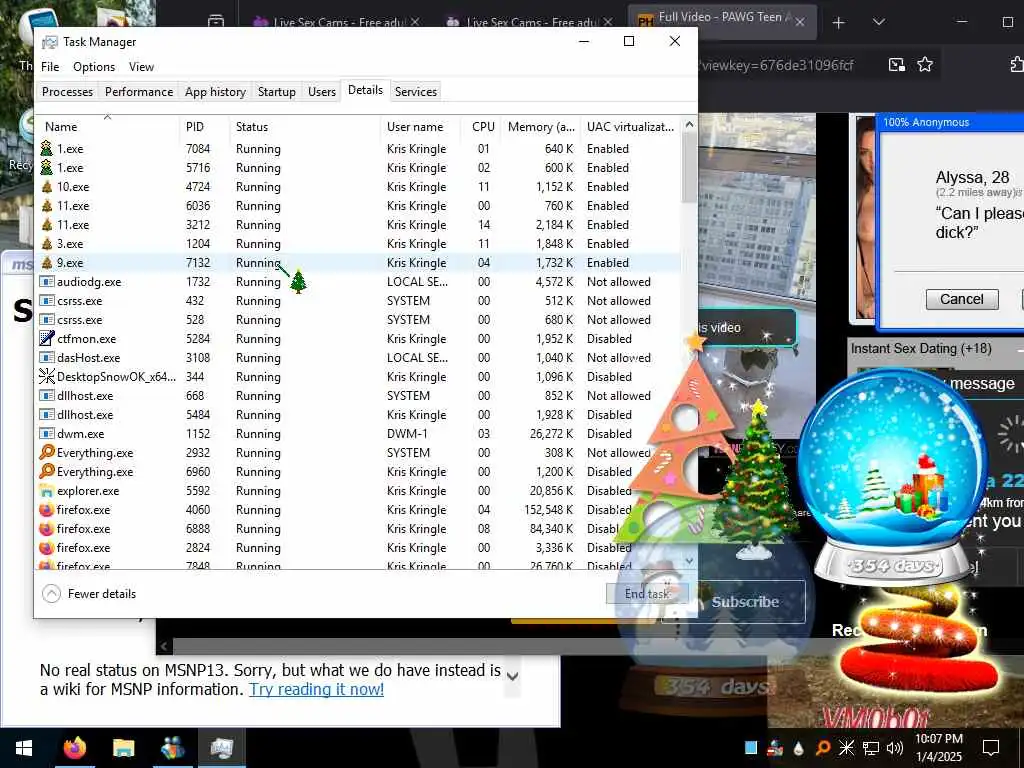Sort processes by the PID column
Viewport: 1024px width, 768px height.
click(204, 127)
